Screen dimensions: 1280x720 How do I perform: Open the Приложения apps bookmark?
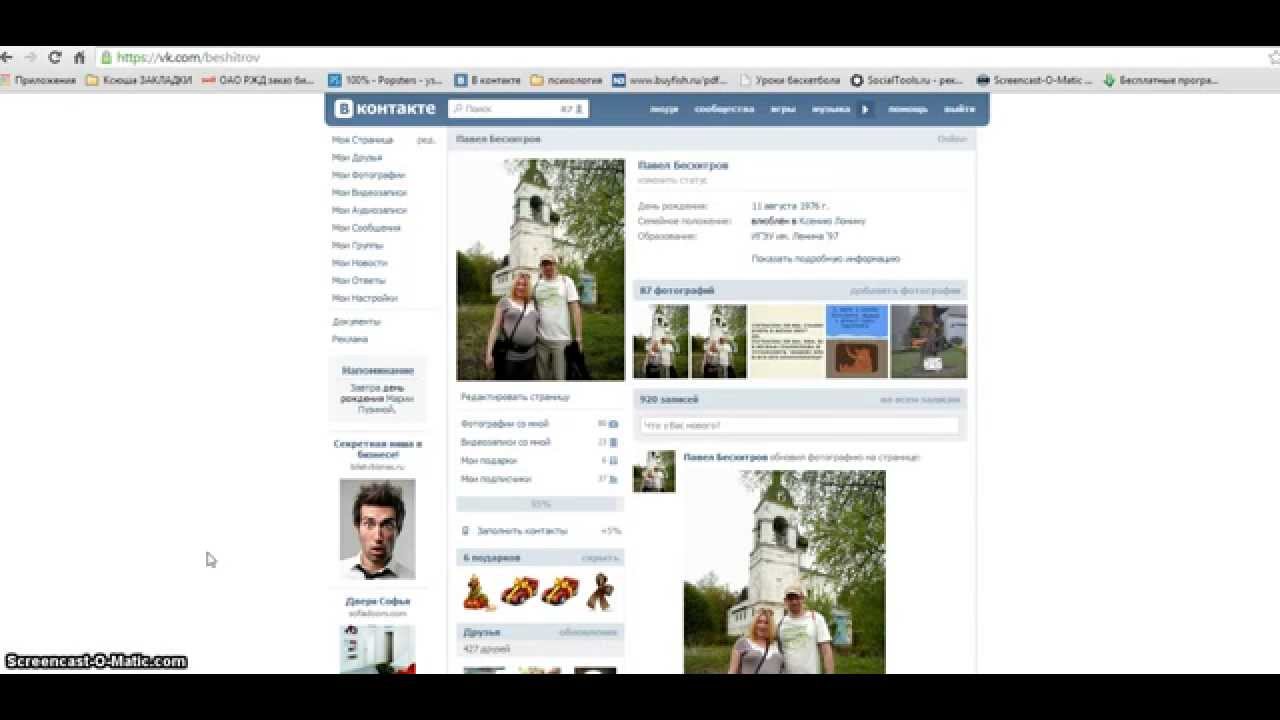click(38, 80)
